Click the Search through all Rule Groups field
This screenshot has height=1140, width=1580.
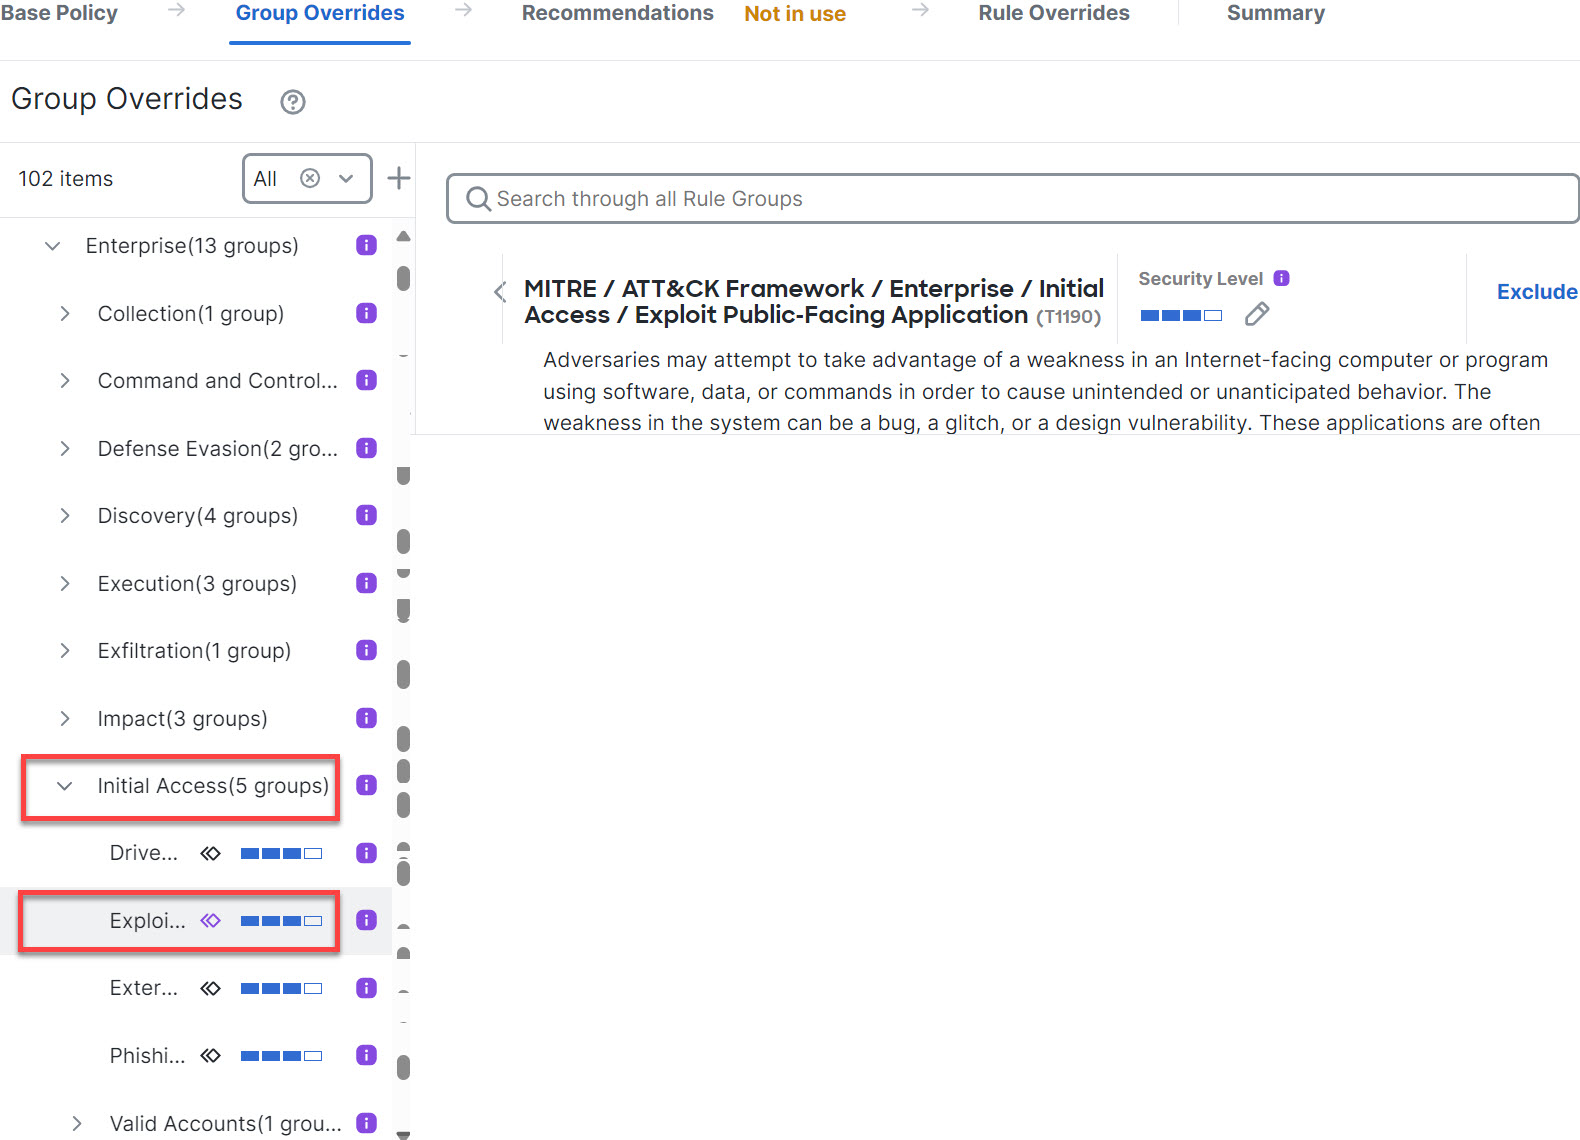[1012, 199]
